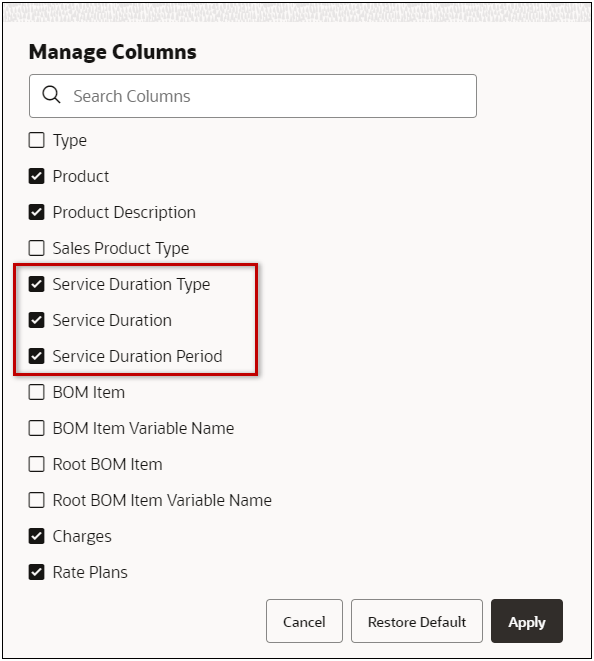Click the Cancel button
Viewport: 594px width, 661px height.
[304, 621]
